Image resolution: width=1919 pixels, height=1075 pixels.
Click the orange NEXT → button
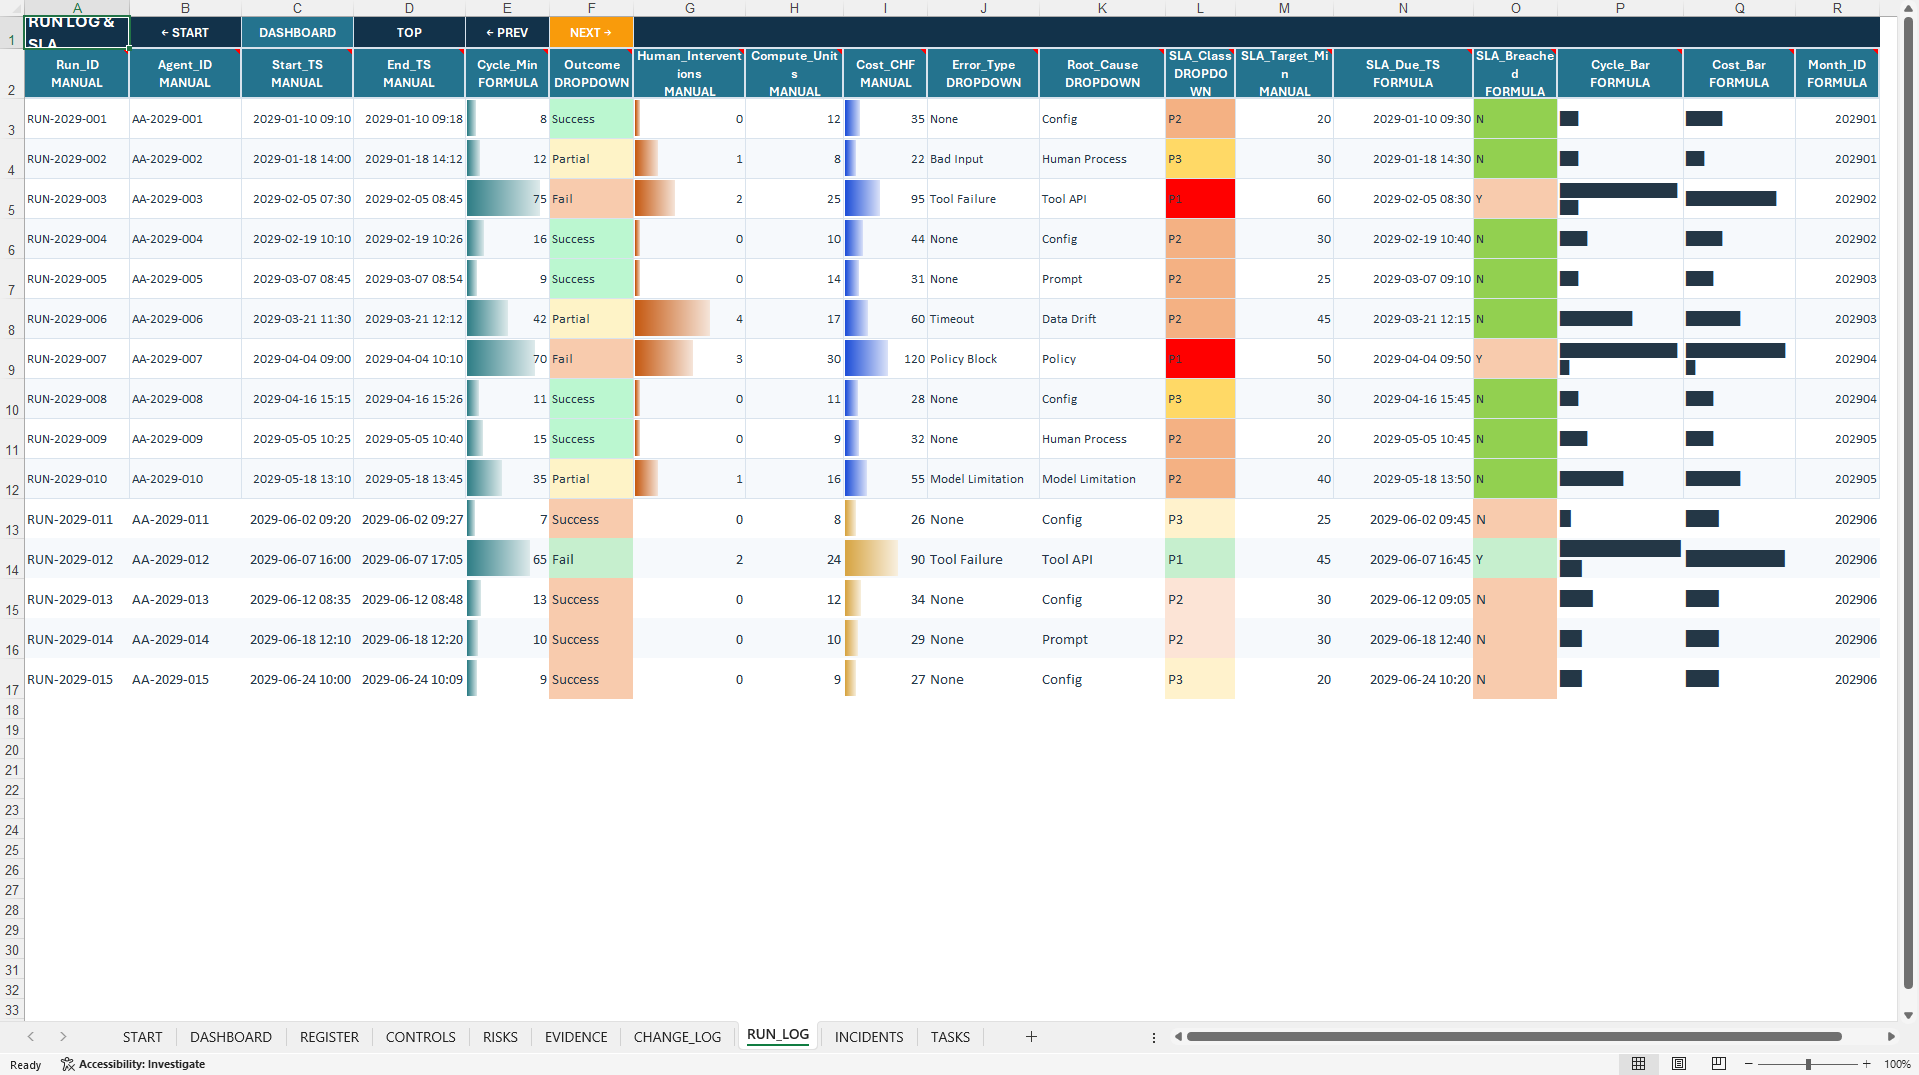591,32
